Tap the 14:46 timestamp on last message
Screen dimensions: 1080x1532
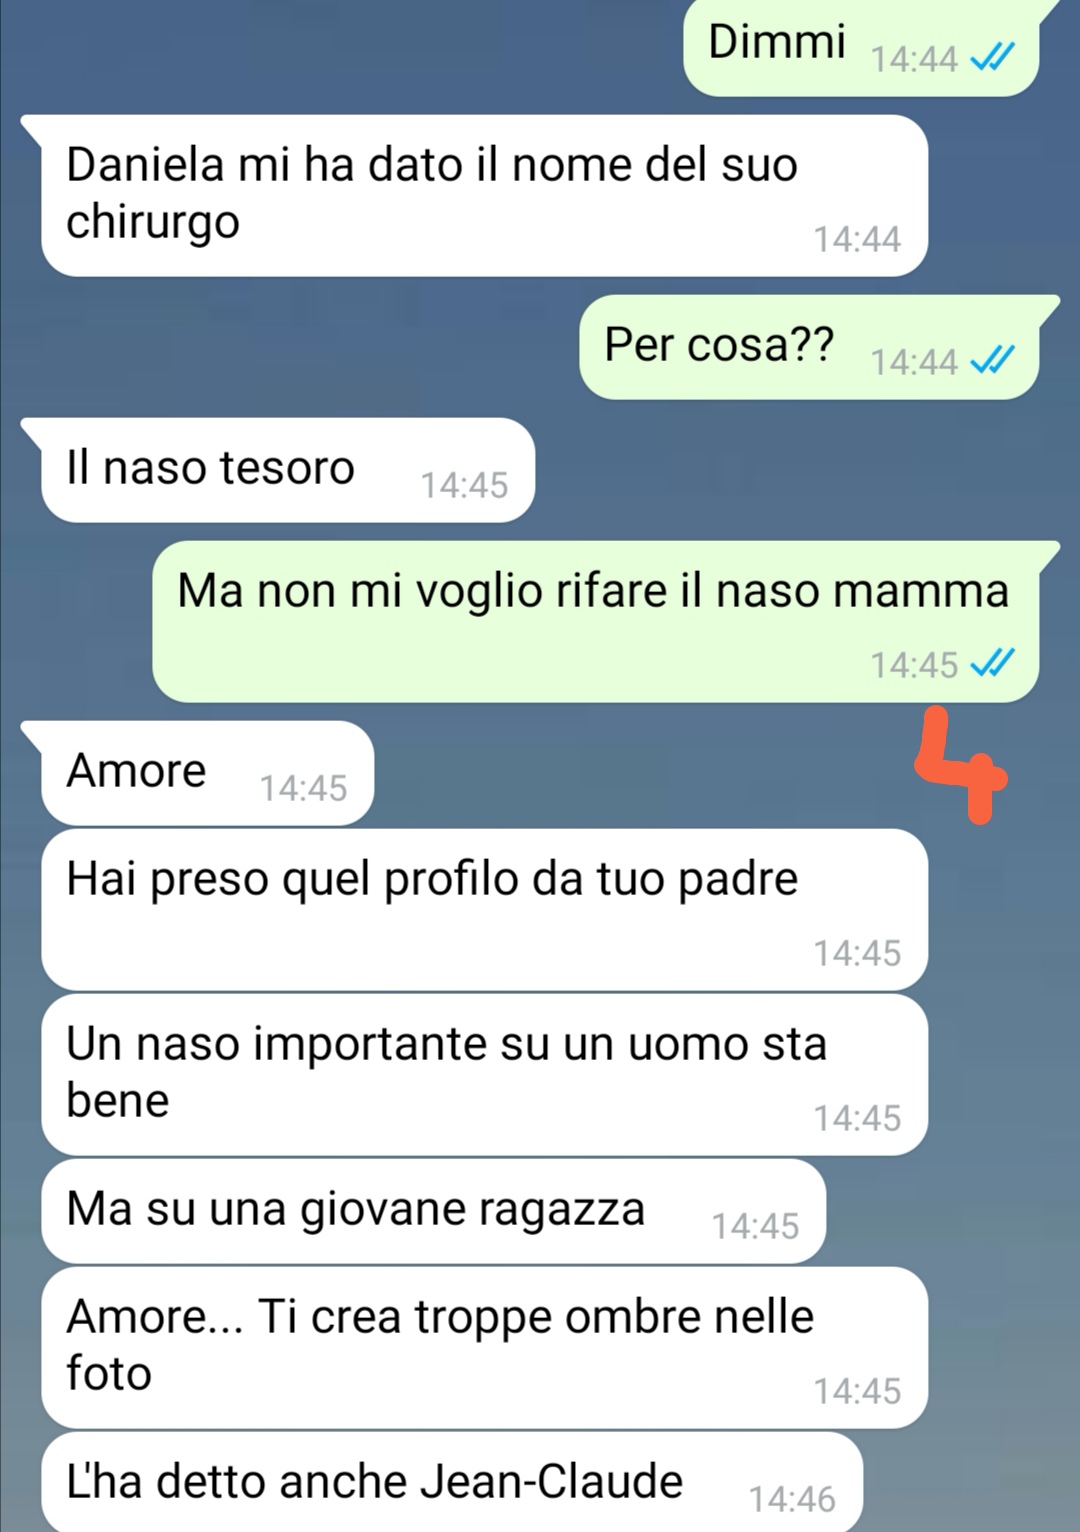coord(792,1499)
